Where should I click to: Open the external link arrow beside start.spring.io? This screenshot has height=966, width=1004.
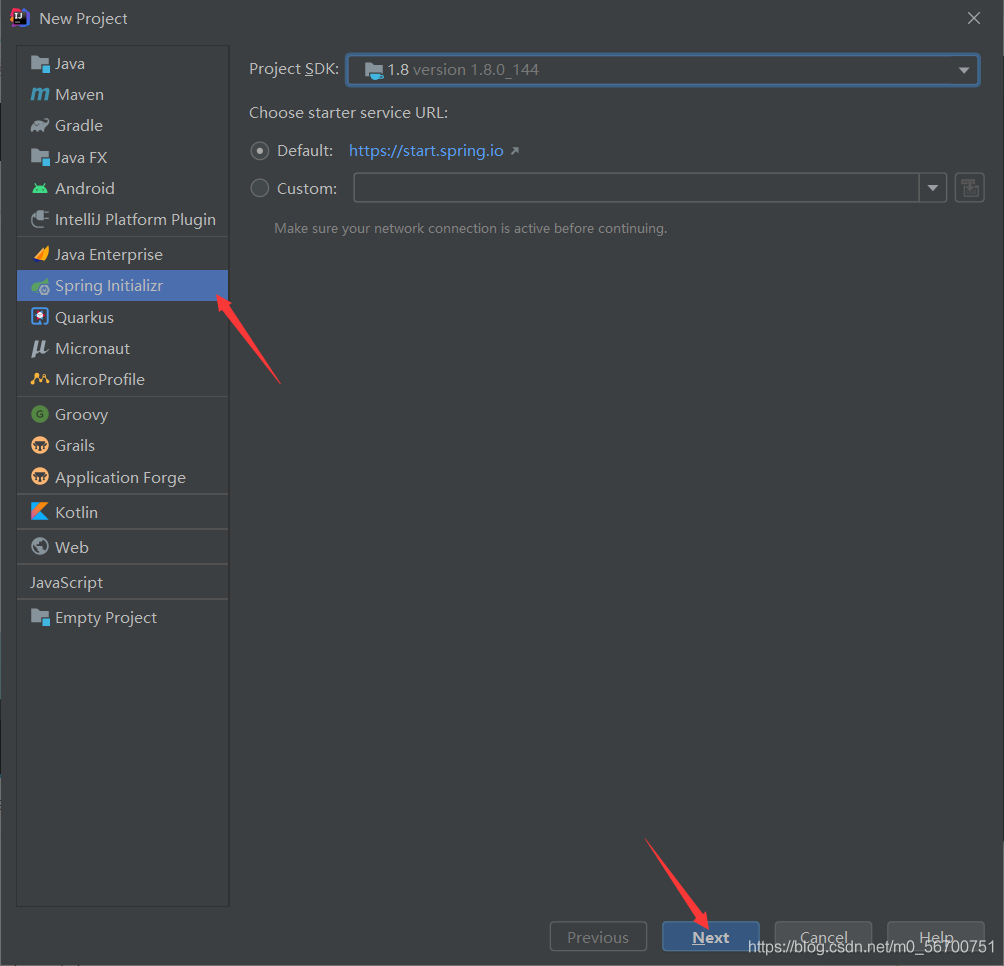pos(514,151)
